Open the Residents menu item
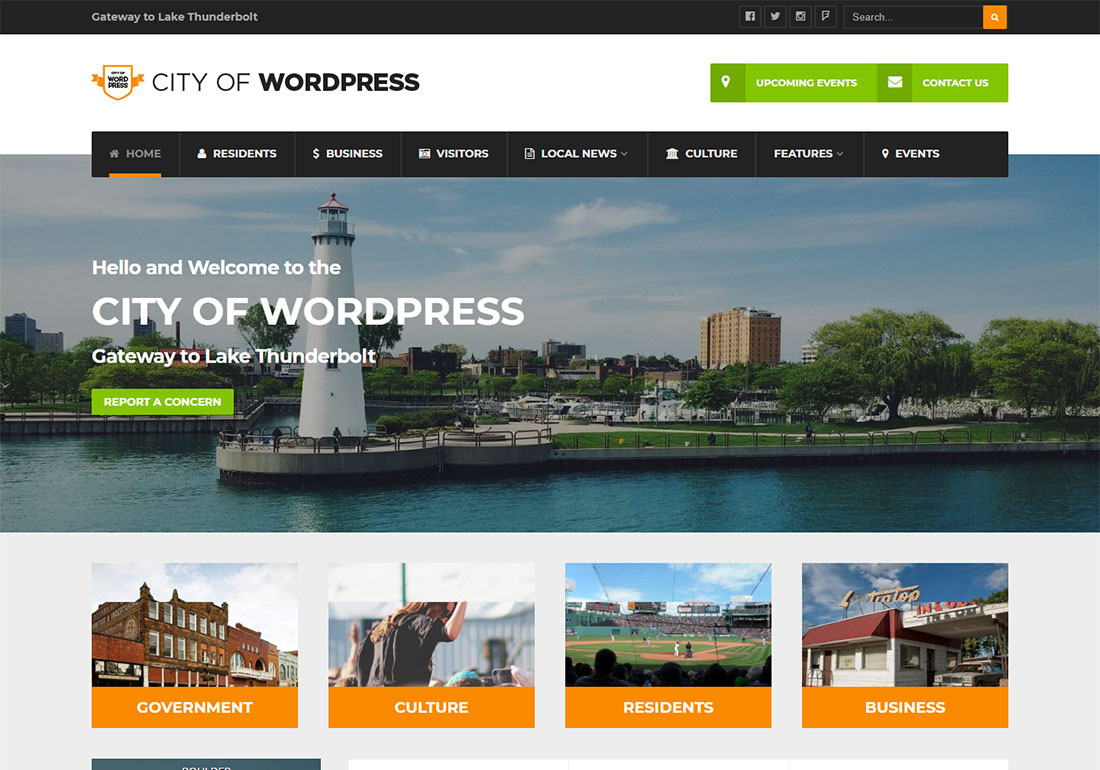Image resolution: width=1100 pixels, height=770 pixels. point(237,154)
